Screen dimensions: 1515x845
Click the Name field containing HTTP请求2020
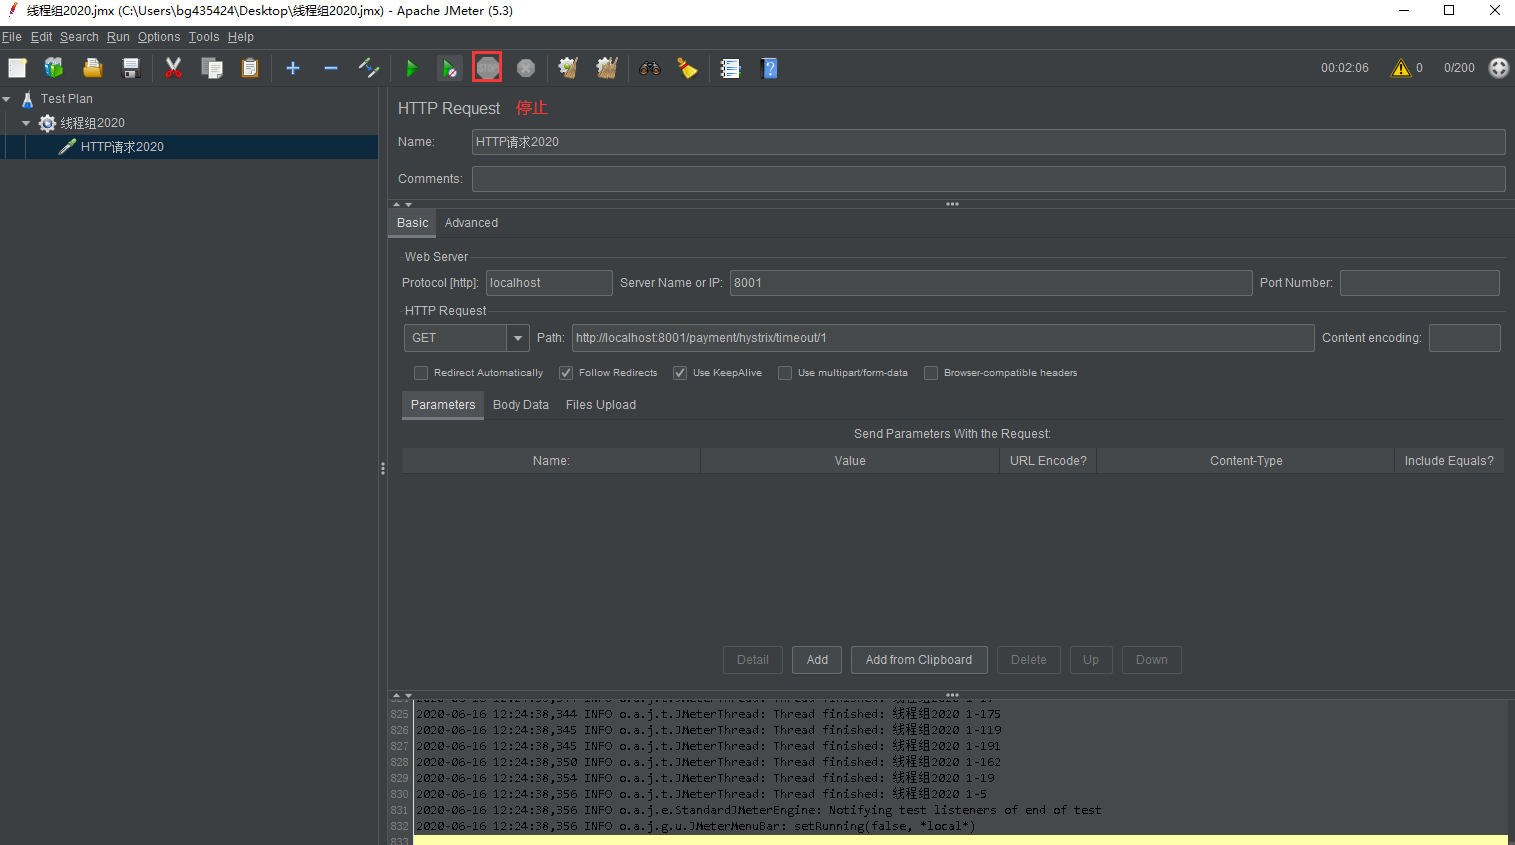988,142
